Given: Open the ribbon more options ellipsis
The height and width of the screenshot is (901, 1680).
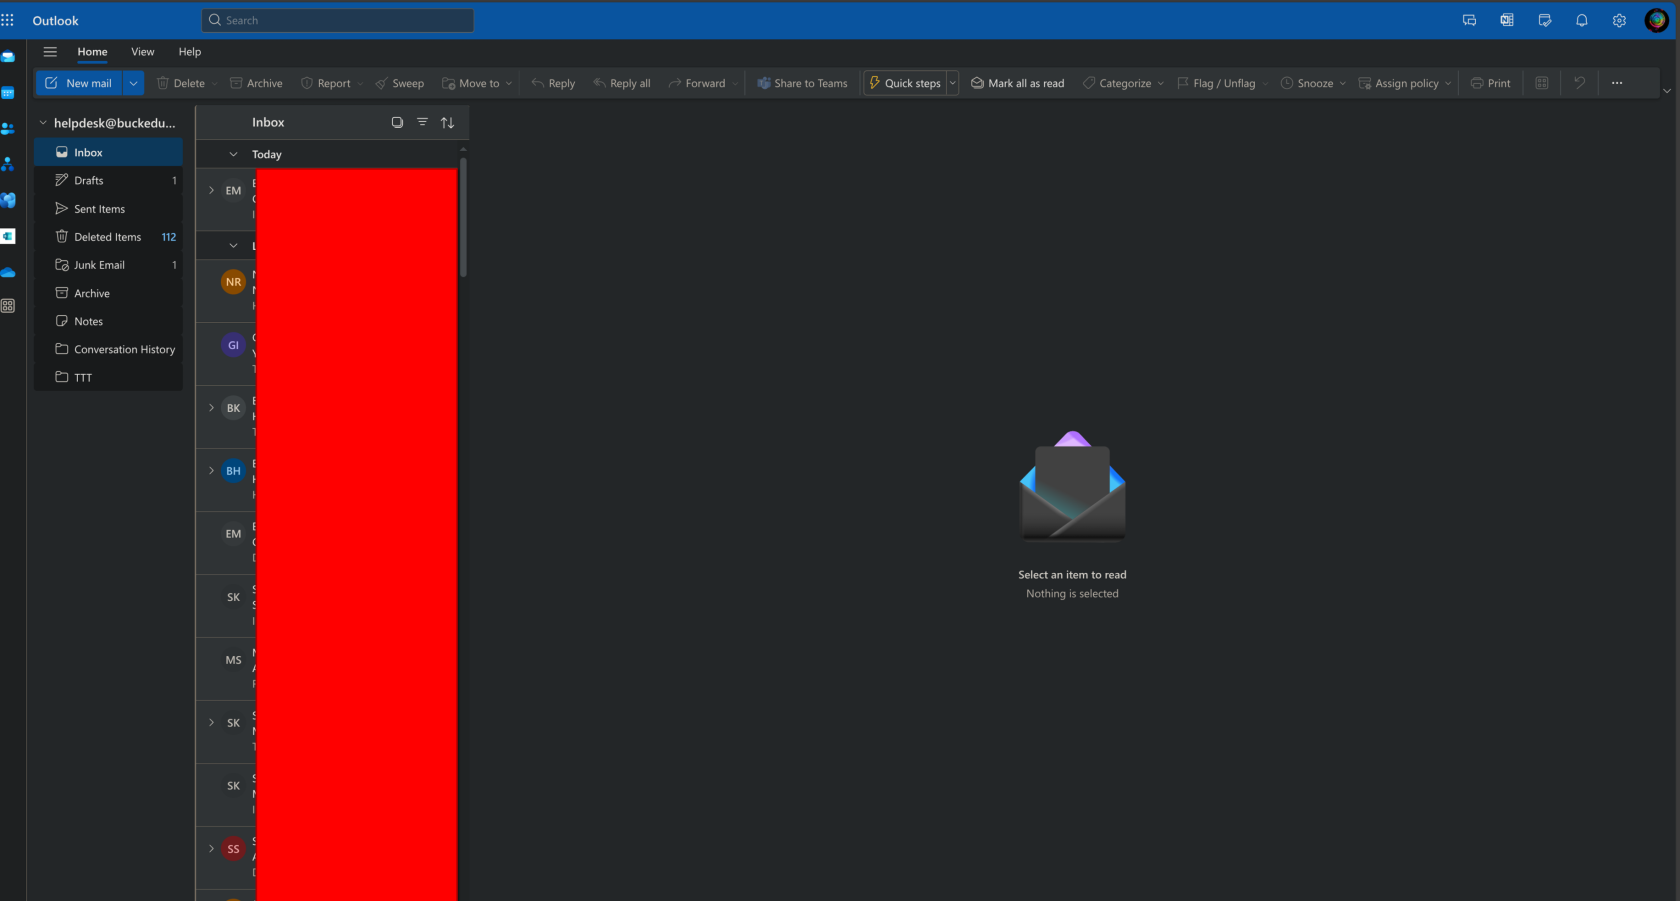Looking at the screenshot, I should (x=1617, y=83).
